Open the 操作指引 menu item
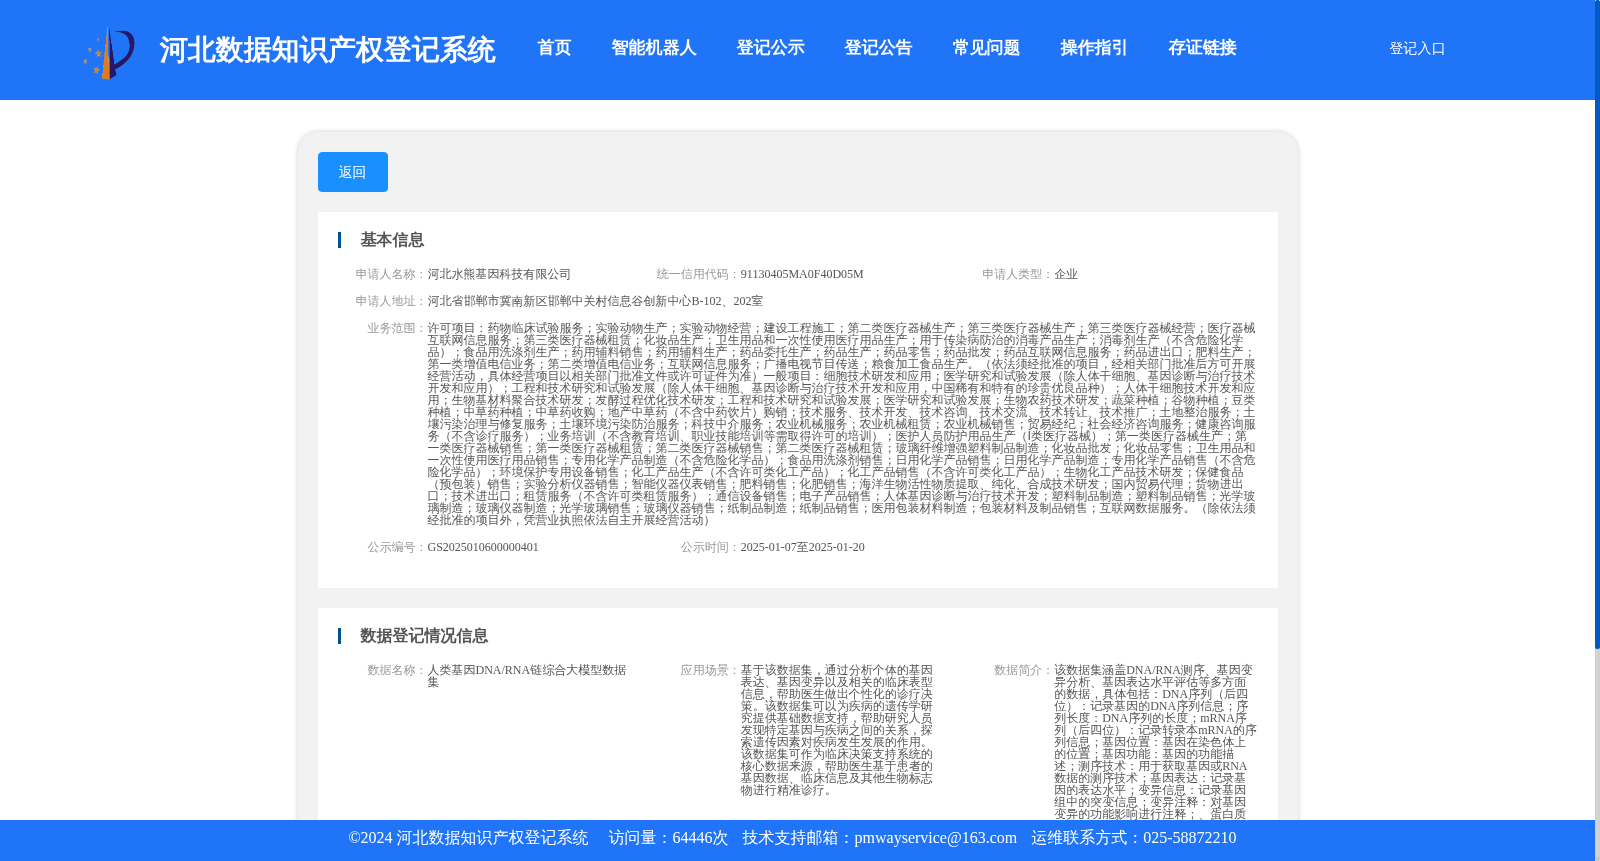1600x861 pixels. coord(1094,48)
